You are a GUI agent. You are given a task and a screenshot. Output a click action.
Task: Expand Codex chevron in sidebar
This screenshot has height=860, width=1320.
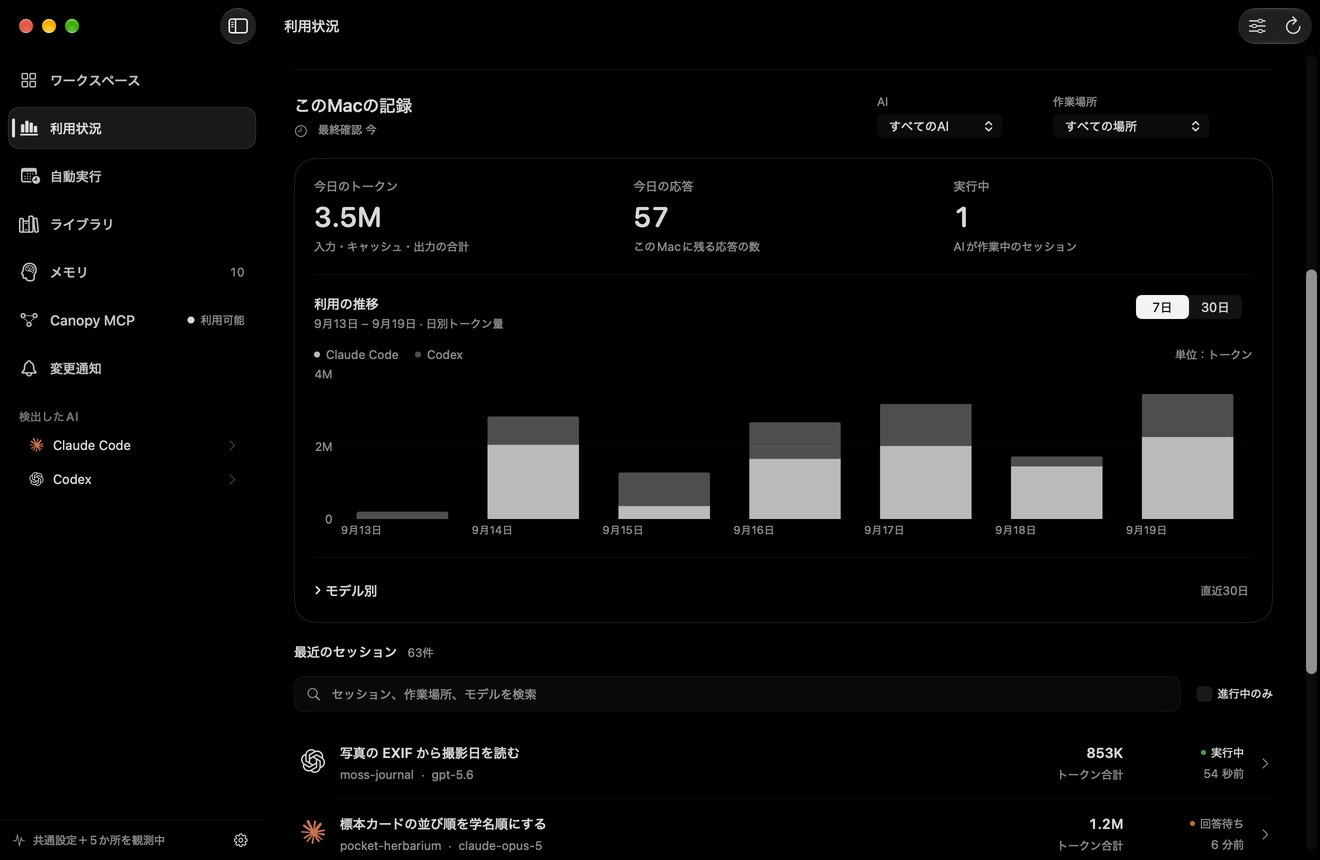(232, 479)
